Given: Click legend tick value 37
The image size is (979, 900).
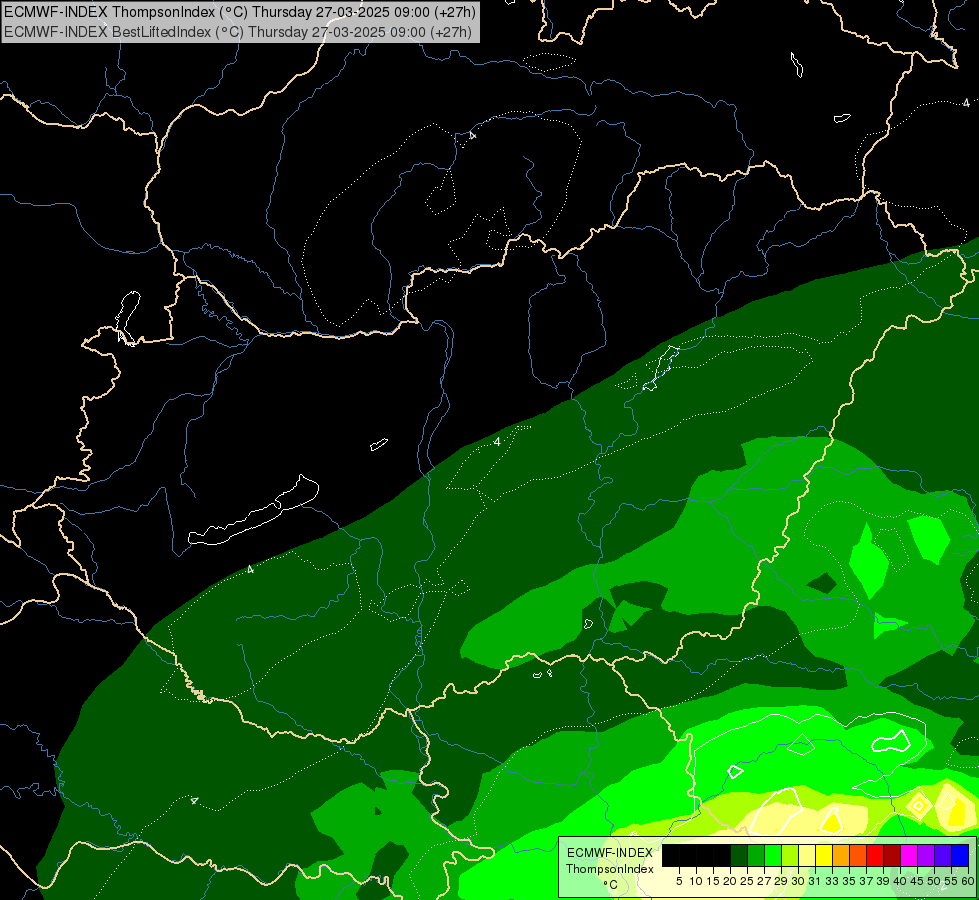Looking at the screenshot, I should (x=866, y=881).
